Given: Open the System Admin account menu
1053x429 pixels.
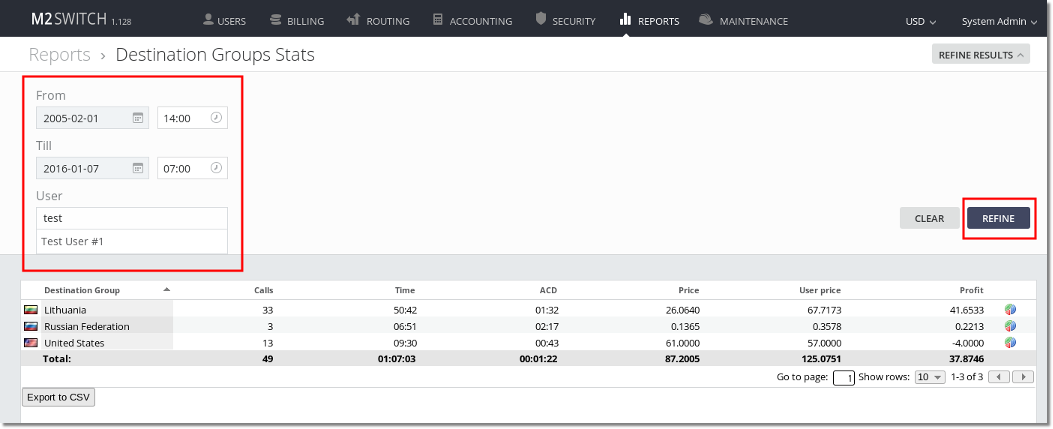Looking at the screenshot, I should tap(998, 21).
